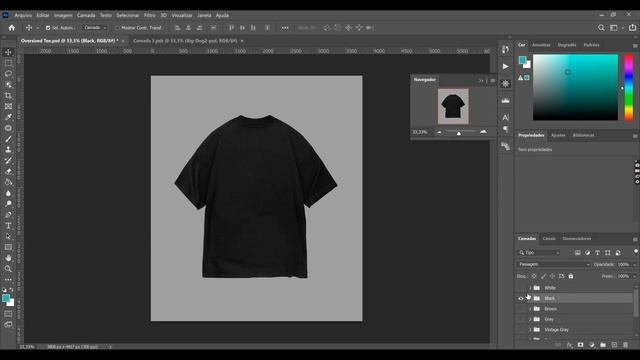
Task: Toggle layer filtering switch on or off
Action: click(636, 251)
